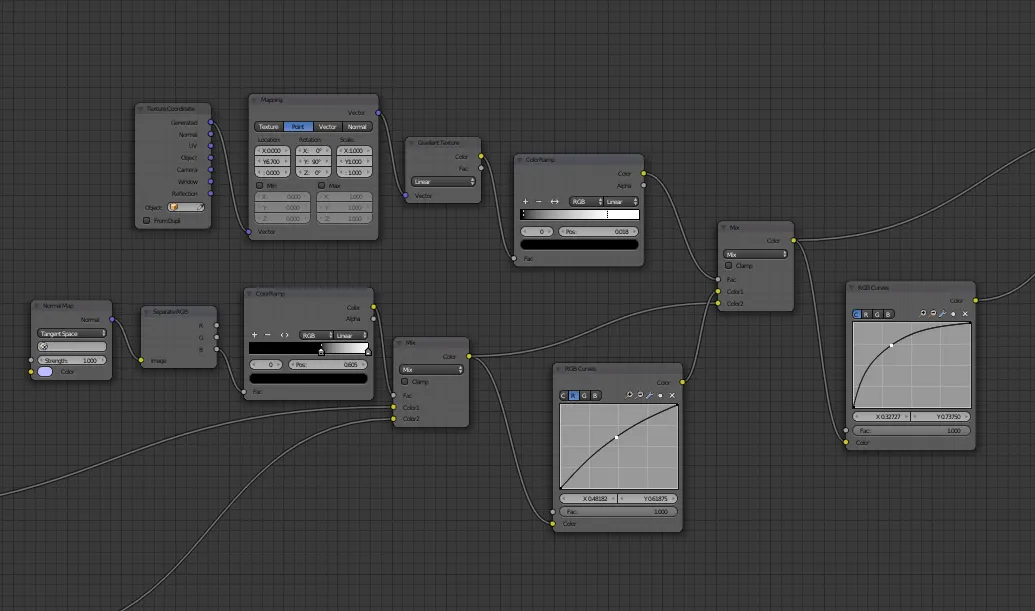Click the Y 0.73750 field in RGB Curves
This screenshot has width=1035, height=611.
[x=941, y=416]
